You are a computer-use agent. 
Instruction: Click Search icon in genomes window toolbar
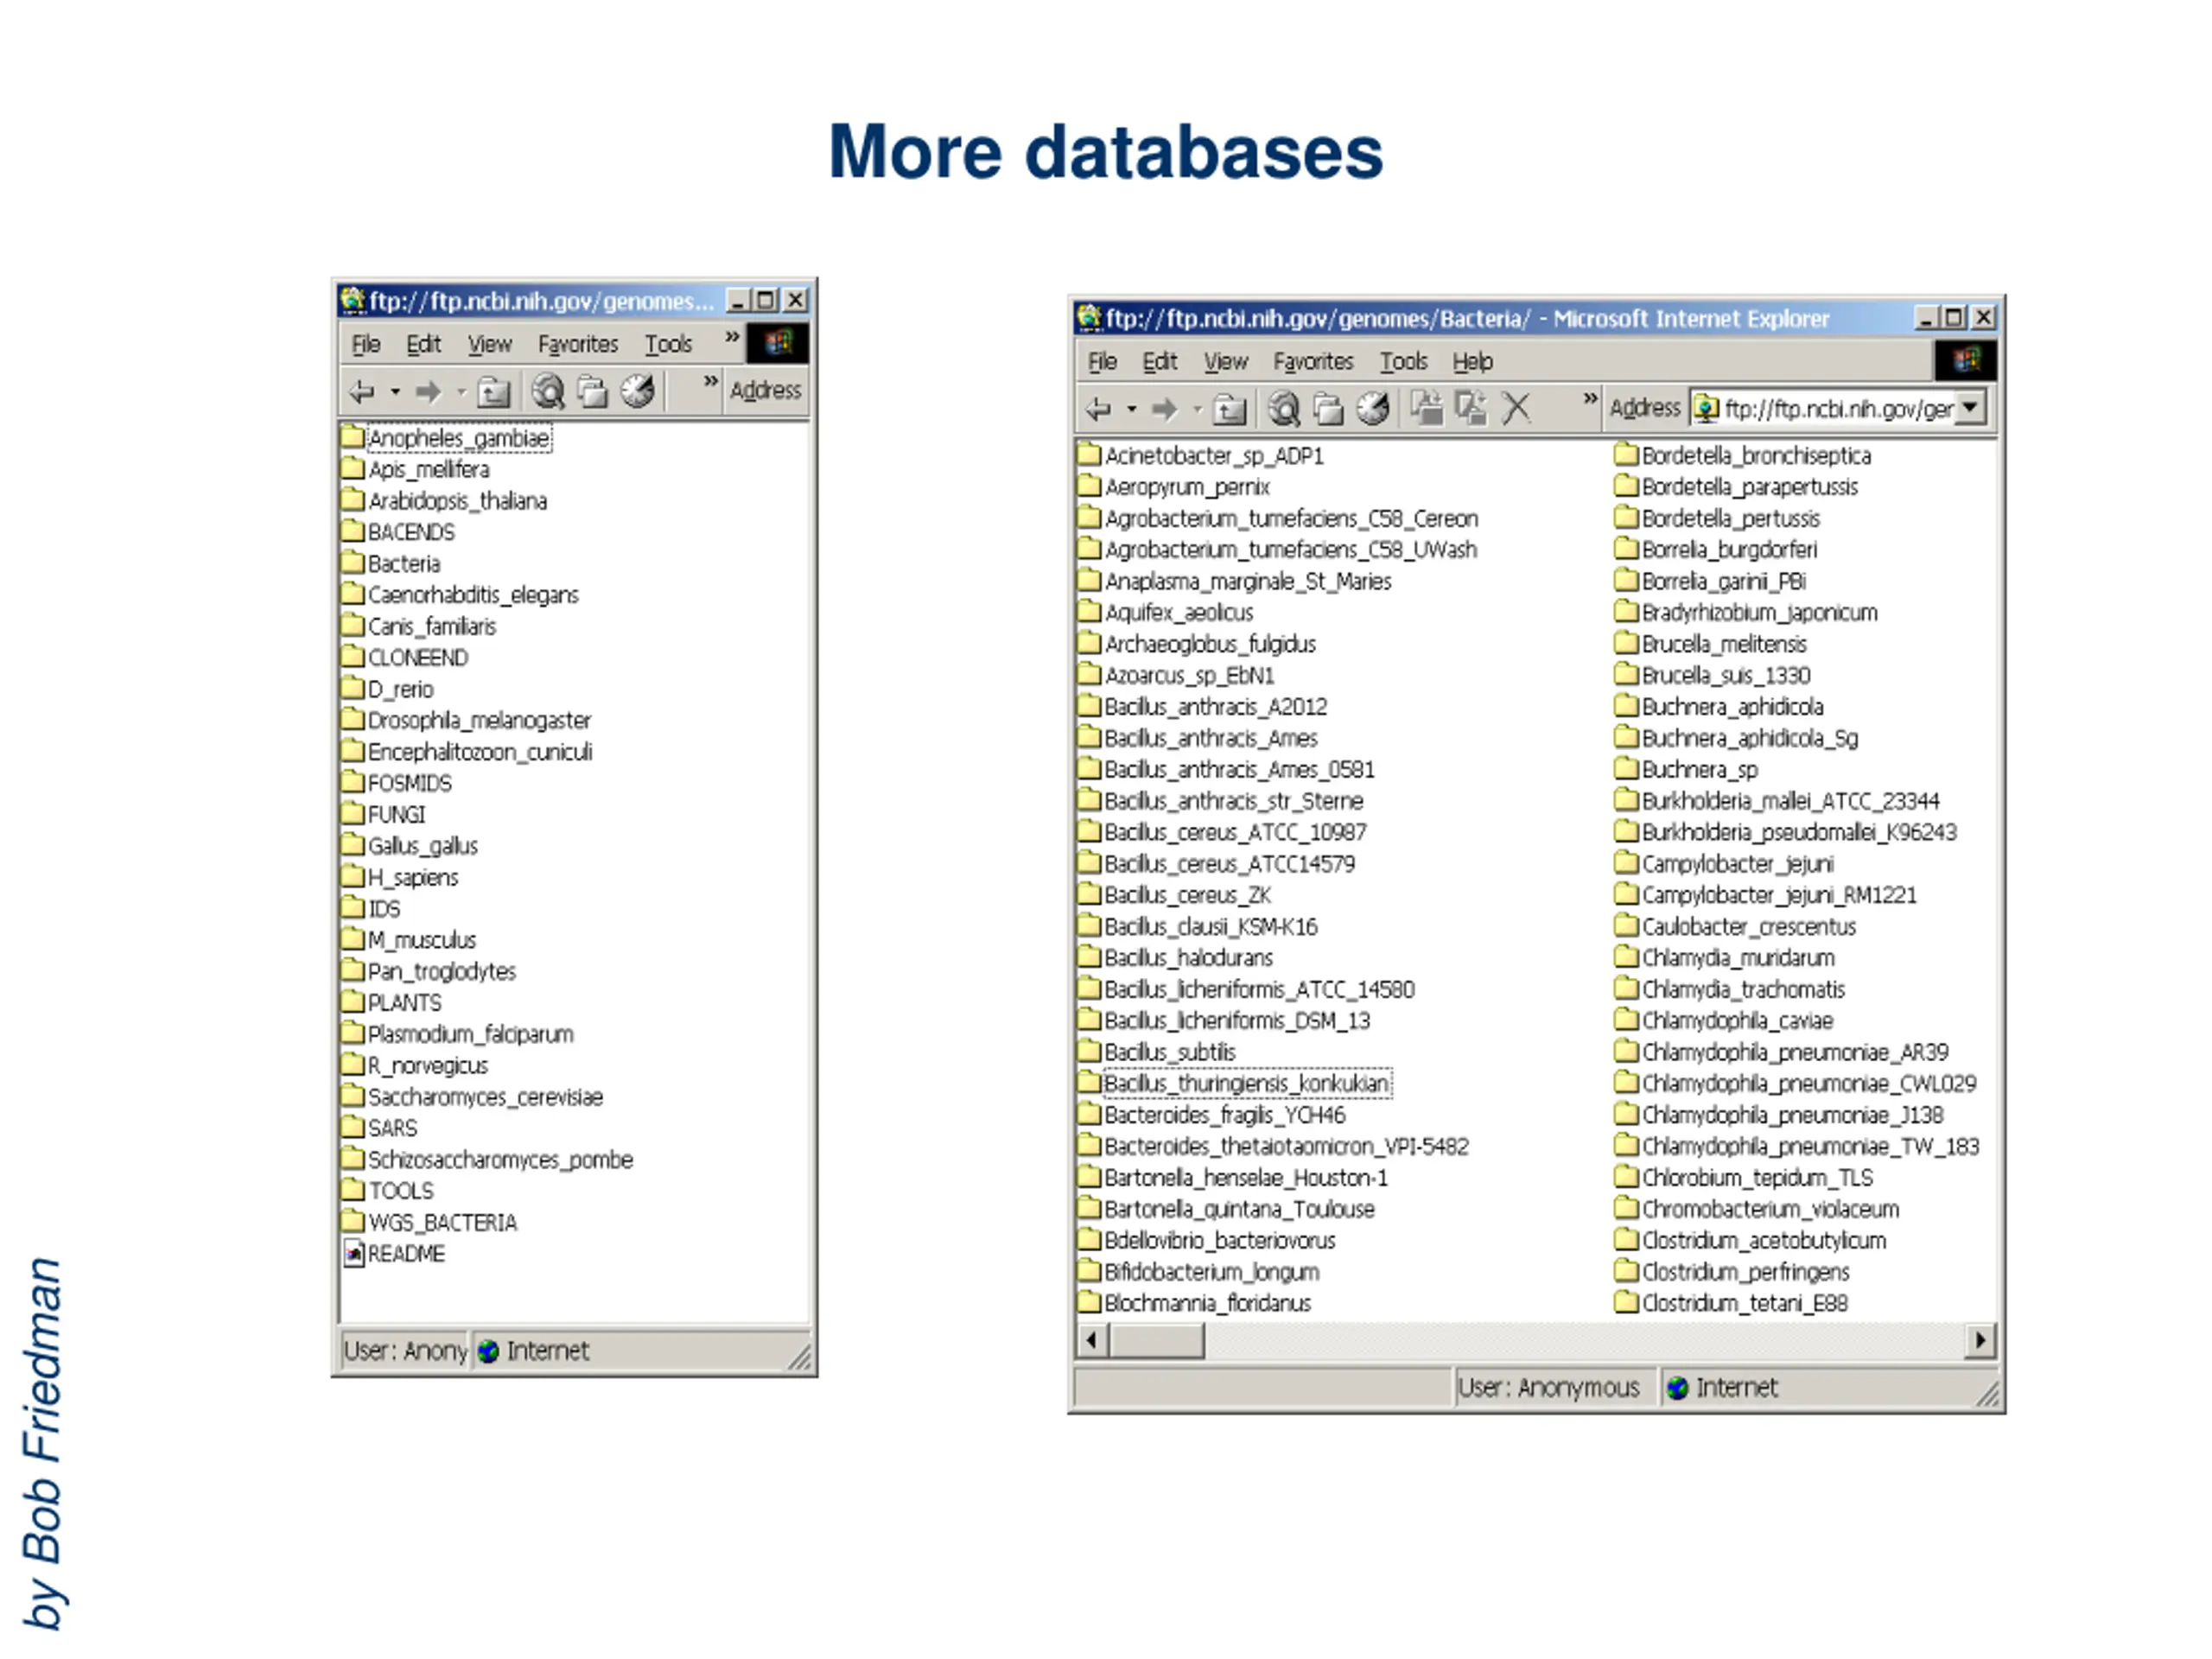[x=548, y=391]
